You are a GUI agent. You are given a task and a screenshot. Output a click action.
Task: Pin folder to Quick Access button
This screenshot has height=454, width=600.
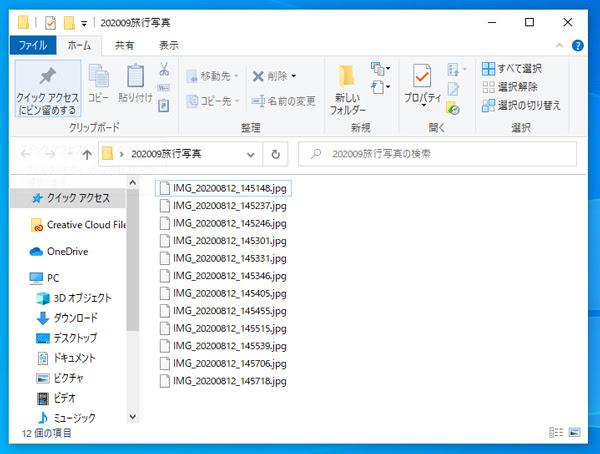[x=48, y=88]
